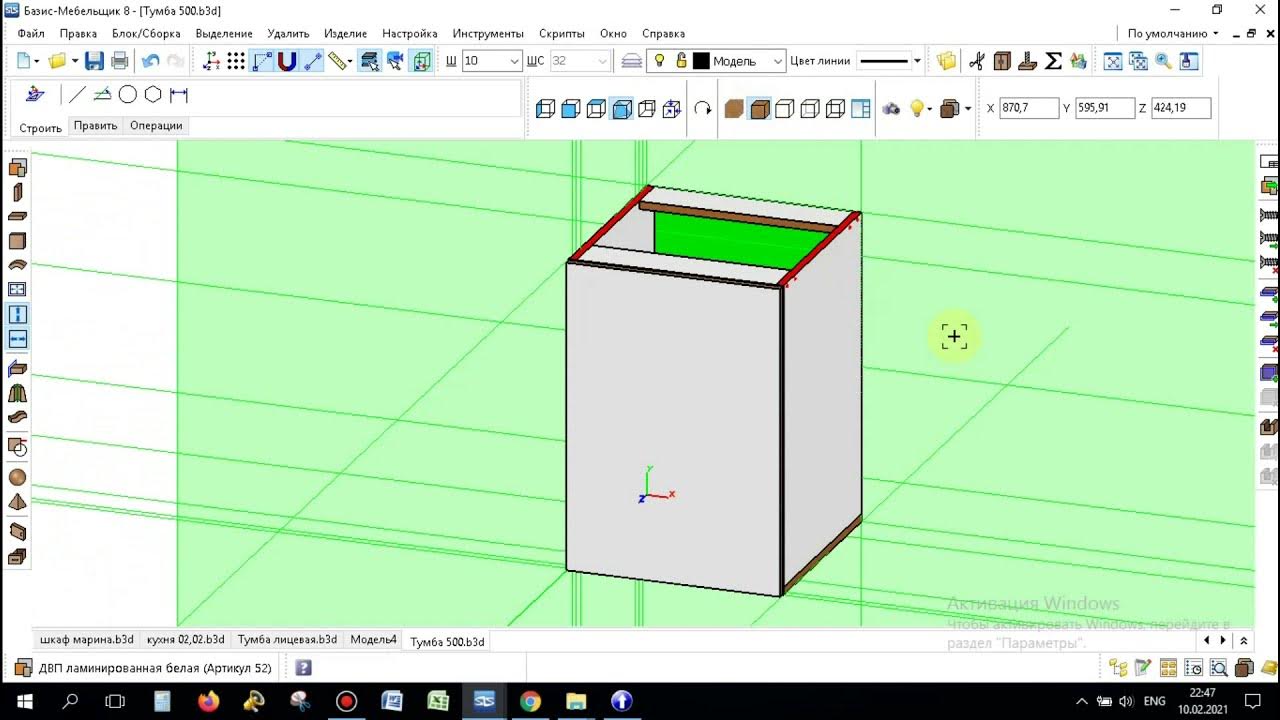Switch to Тумба лицевая.b3d document tab
The width and height of the screenshot is (1280, 720).
click(287, 639)
